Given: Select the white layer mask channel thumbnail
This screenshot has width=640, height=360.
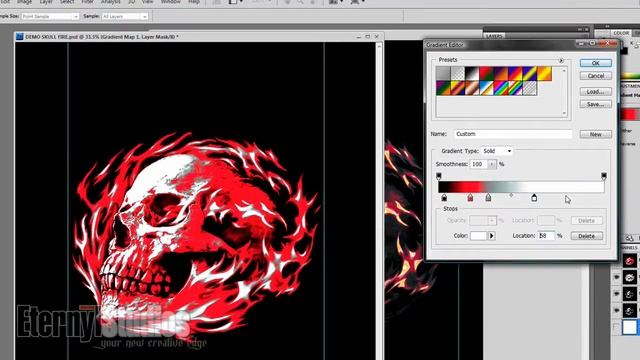Looking at the screenshot, I should coord(629,327).
